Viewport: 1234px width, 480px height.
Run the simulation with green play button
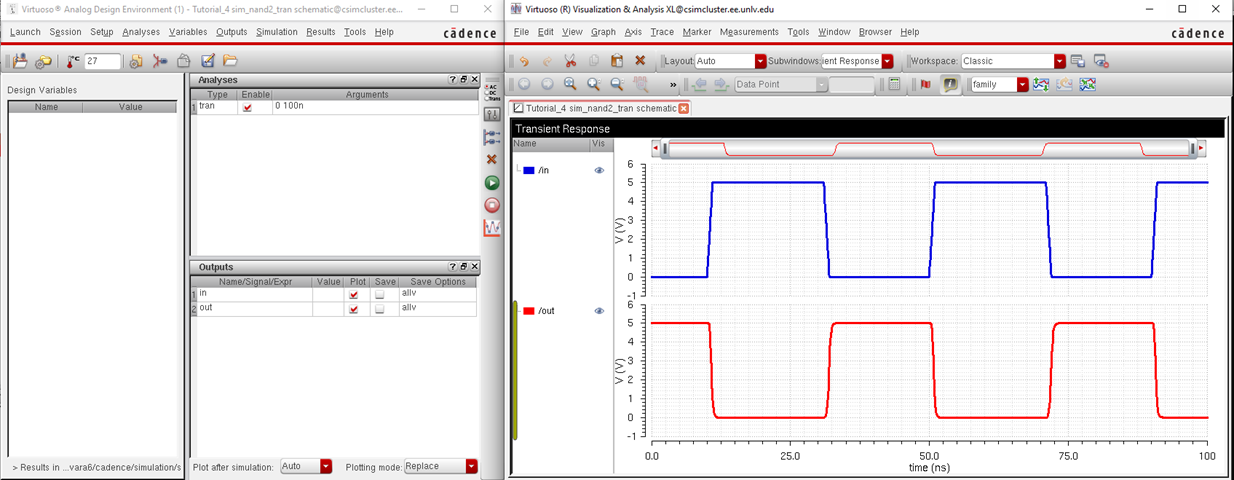coord(492,183)
